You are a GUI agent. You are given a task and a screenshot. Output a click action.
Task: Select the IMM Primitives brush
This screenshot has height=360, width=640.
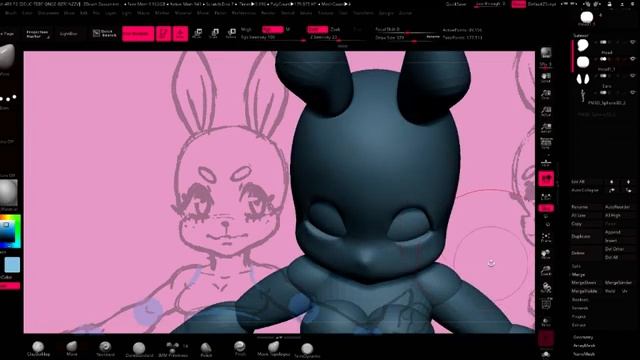click(x=173, y=349)
